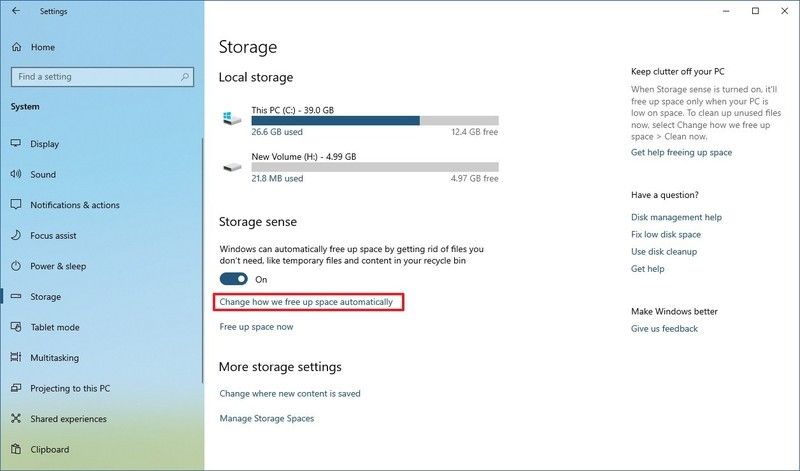Open Manage Storage Spaces link
This screenshot has height=471, width=800.
click(x=267, y=418)
